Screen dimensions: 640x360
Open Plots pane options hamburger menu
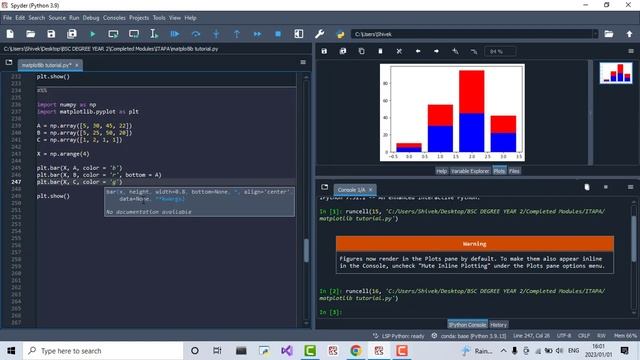[x=631, y=51]
